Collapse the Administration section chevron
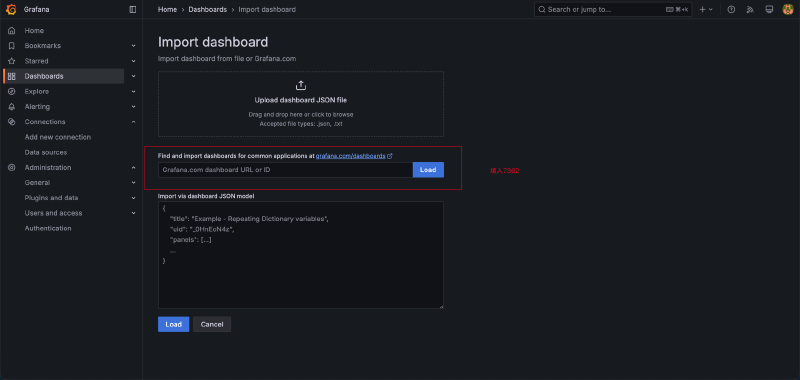 coord(133,168)
